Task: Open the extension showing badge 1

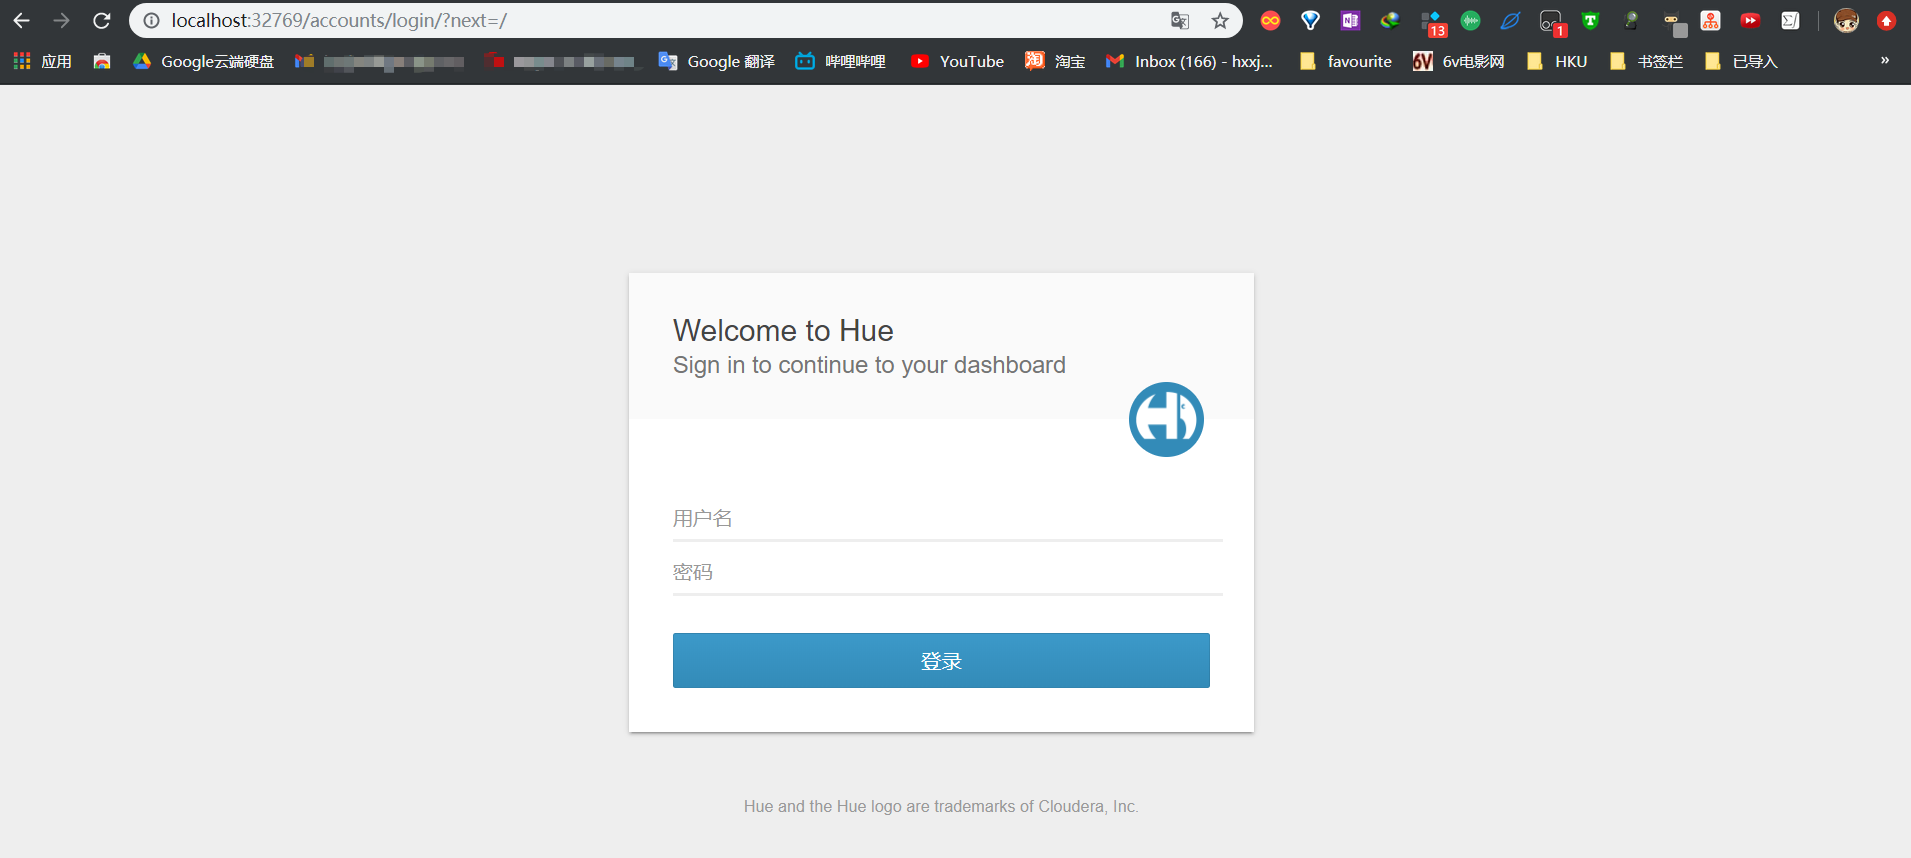Action: [x=1552, y=22]
